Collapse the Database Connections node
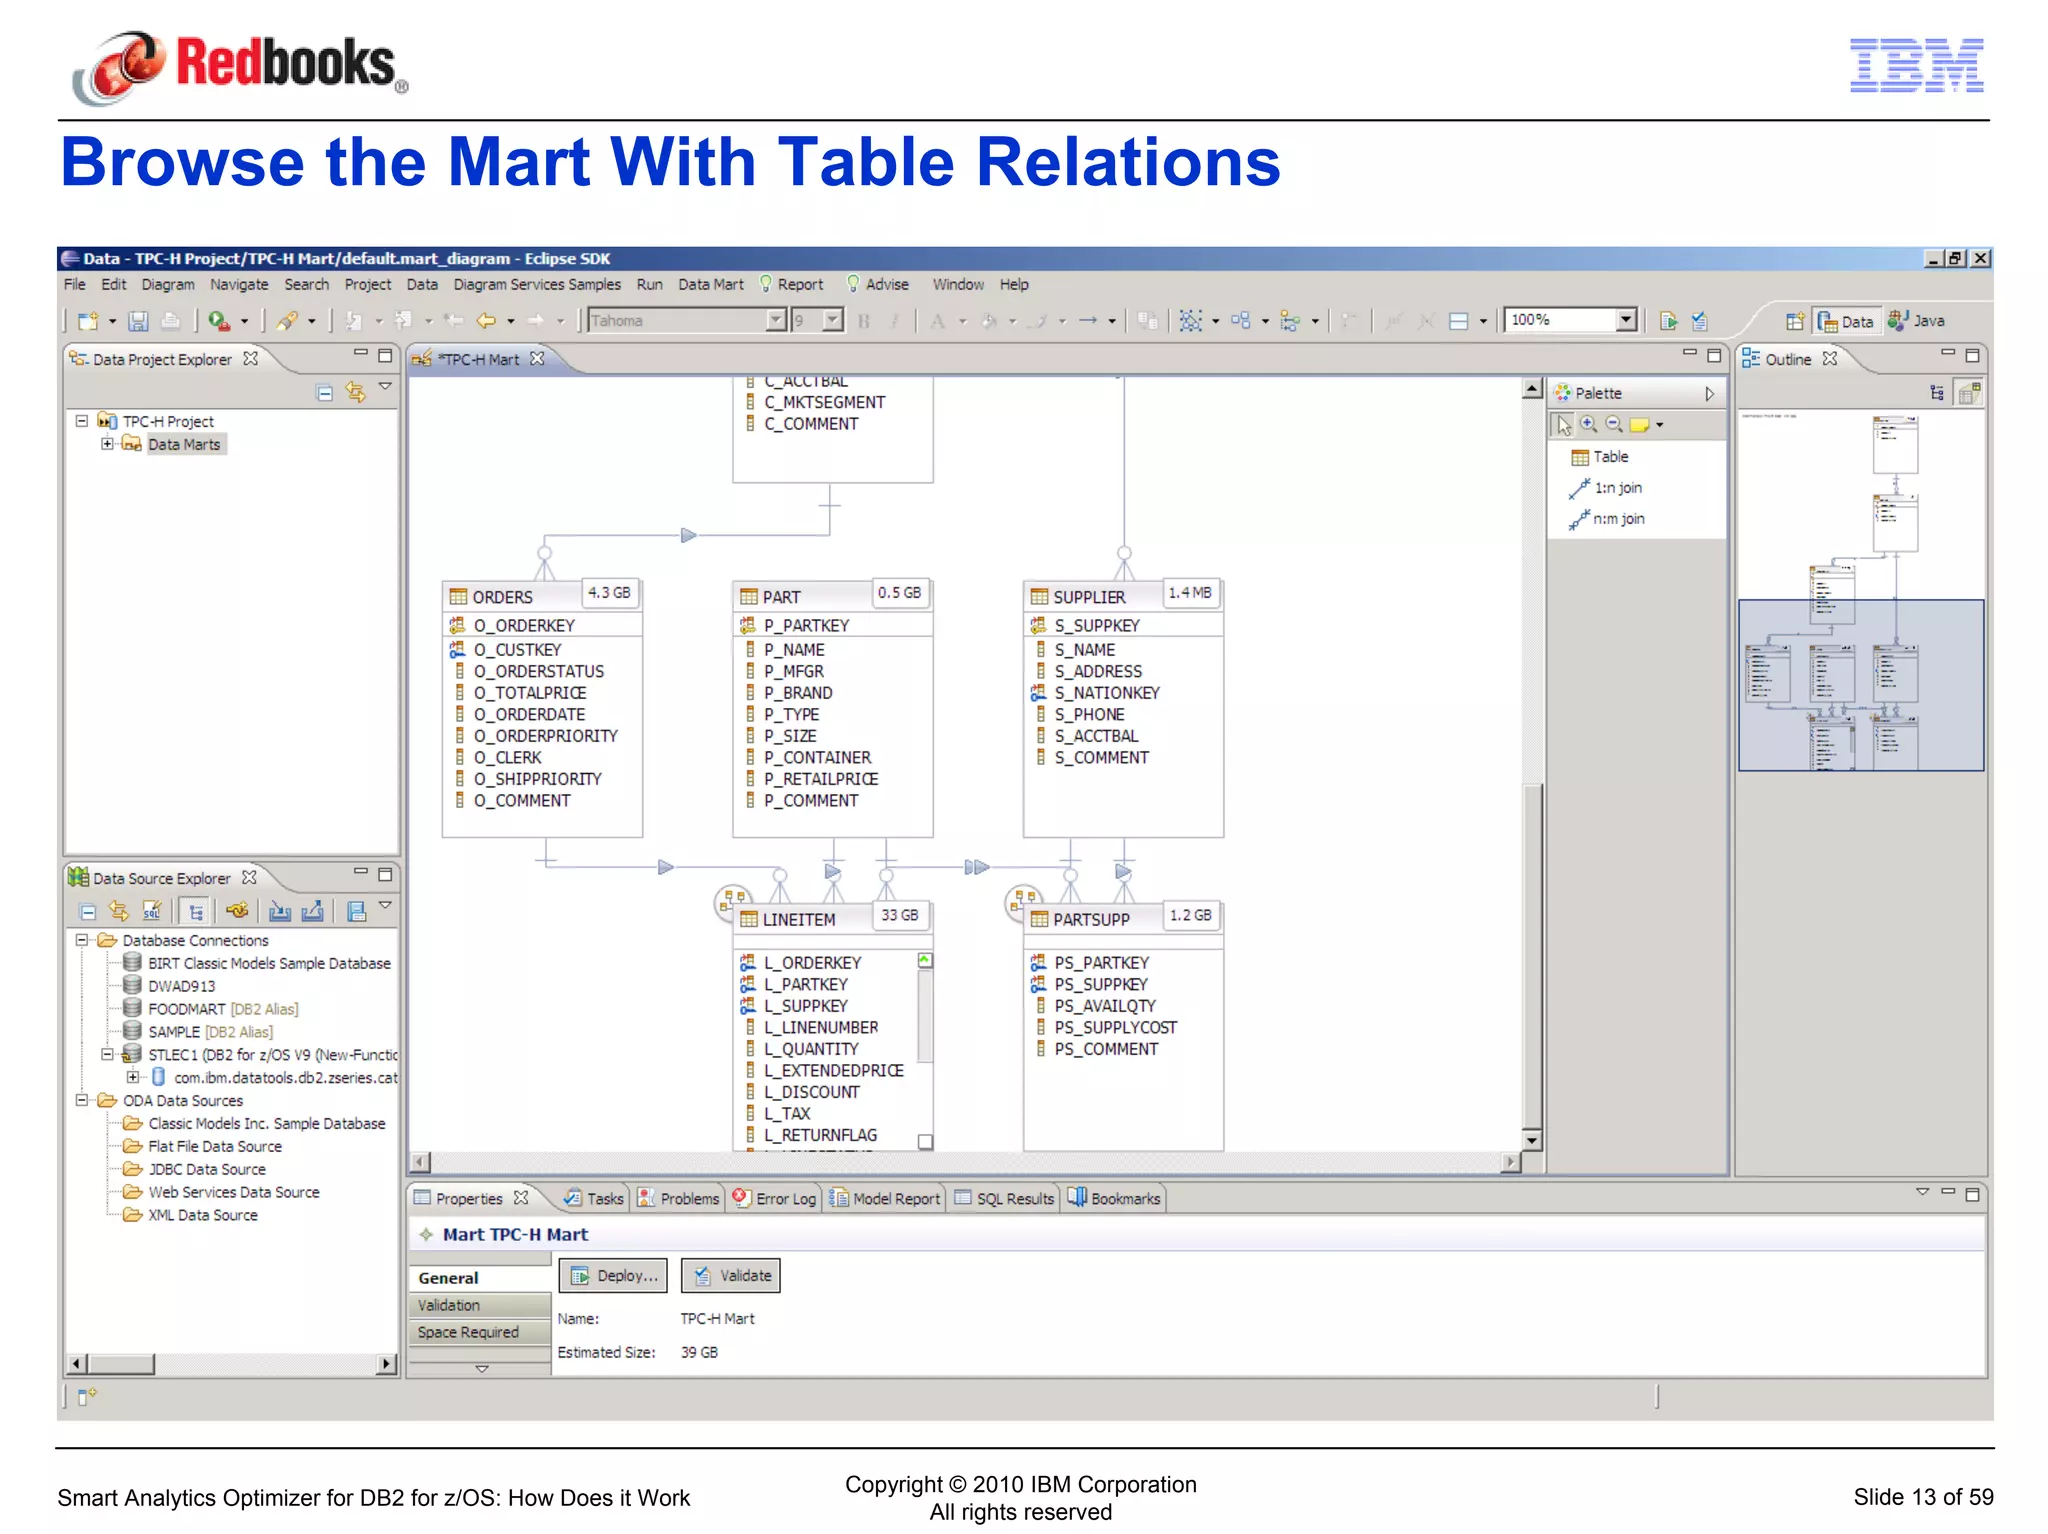The height and width of the screenshot is (1534, 2048). [82, 940]
